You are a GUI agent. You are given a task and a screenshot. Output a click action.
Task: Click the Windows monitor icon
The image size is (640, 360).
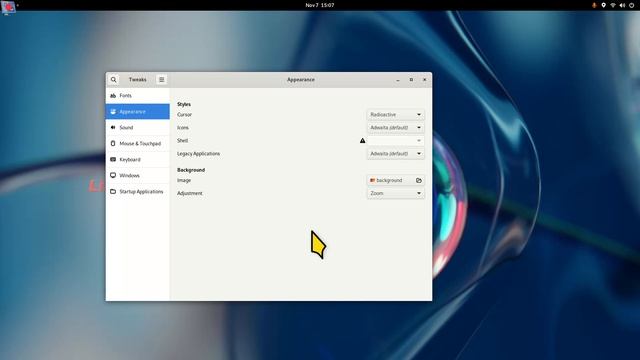113,175
